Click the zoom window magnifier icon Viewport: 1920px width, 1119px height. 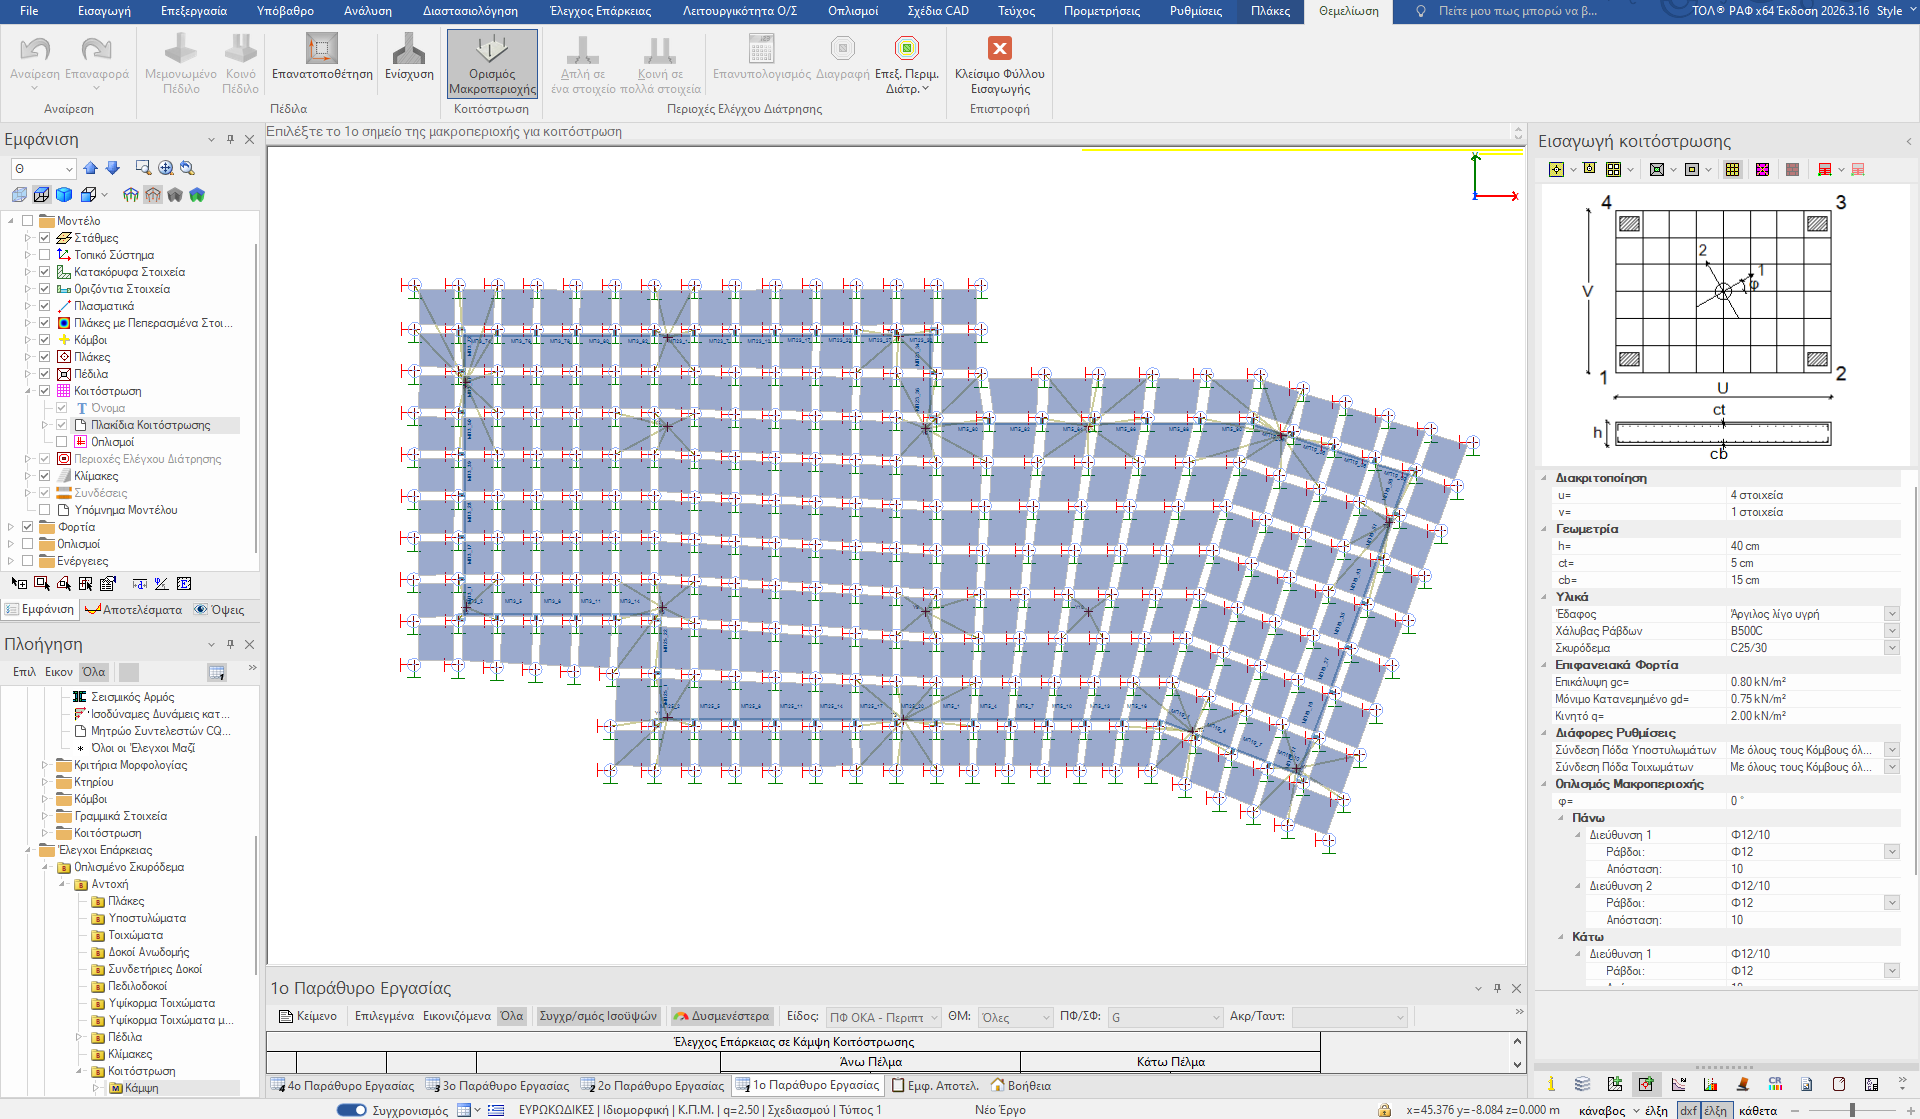click(143, 168)
